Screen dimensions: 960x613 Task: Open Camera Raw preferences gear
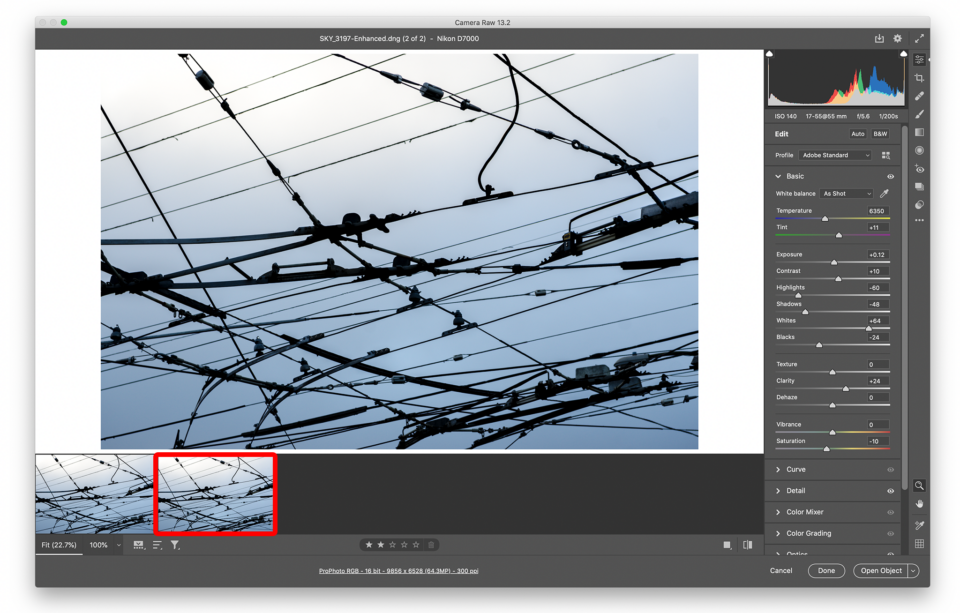click(897, 39)
